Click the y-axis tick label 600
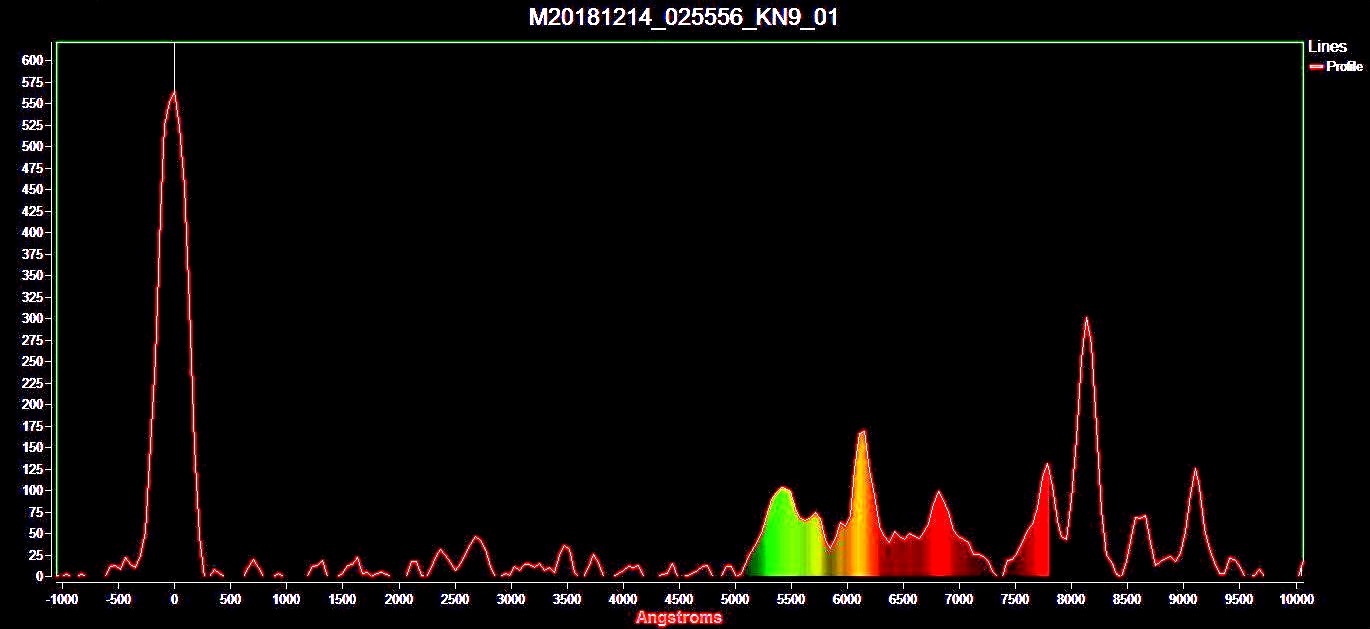Screen dimensions: 1370x629 click(32, 60)
